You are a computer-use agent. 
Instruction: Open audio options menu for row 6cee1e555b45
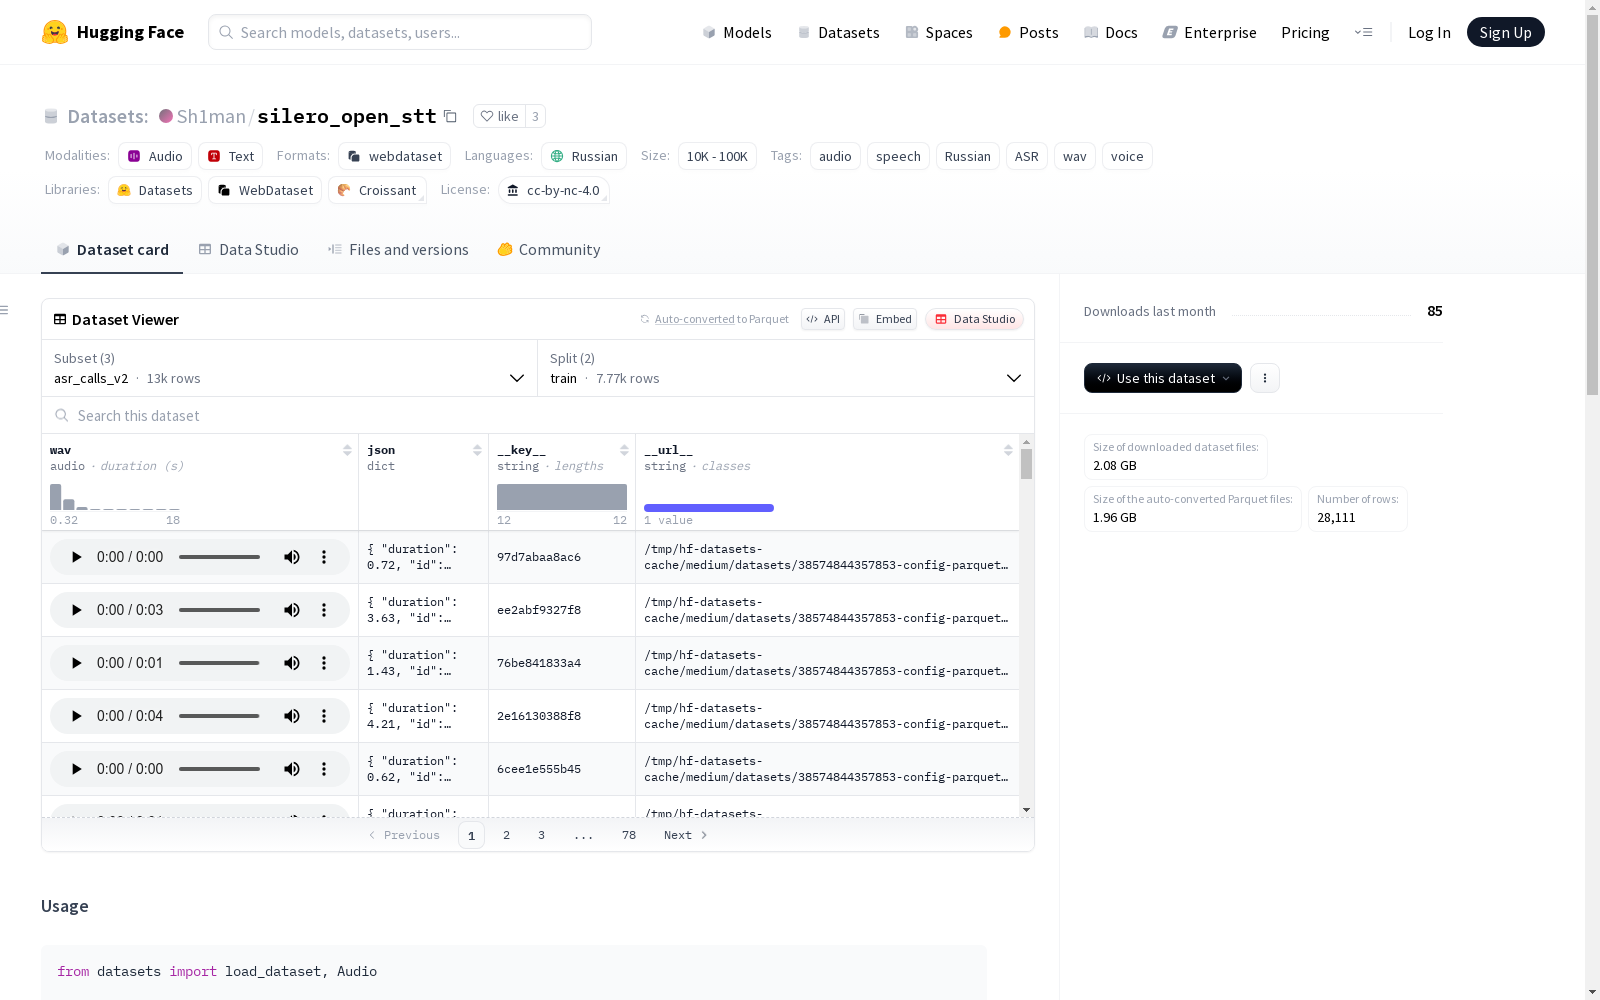(x=324, y=769)
